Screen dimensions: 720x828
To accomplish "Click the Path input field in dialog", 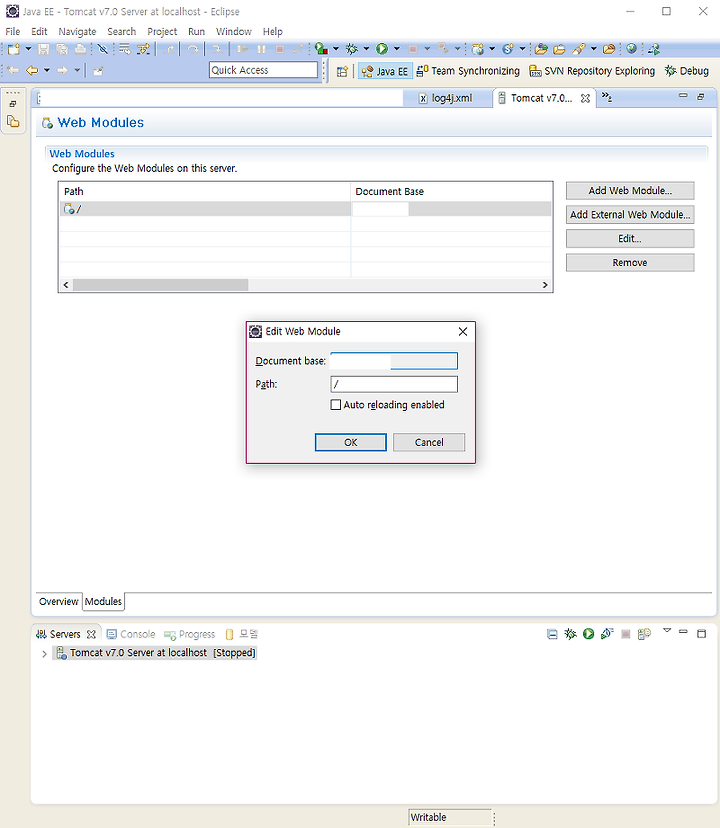I will (394, 384).
